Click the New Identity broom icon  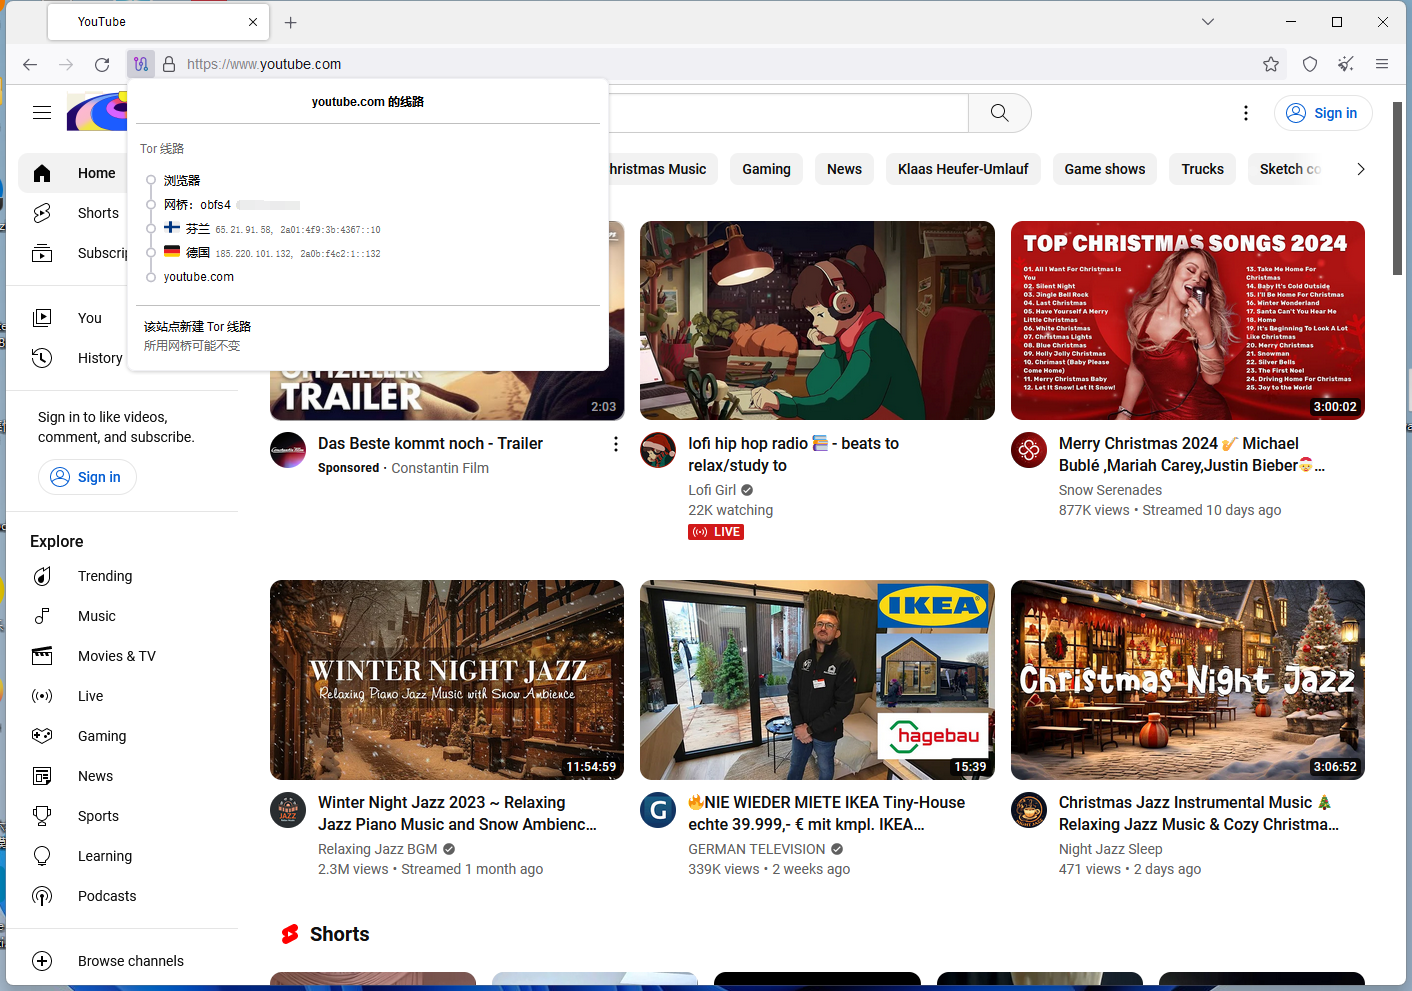point(1346,64)
